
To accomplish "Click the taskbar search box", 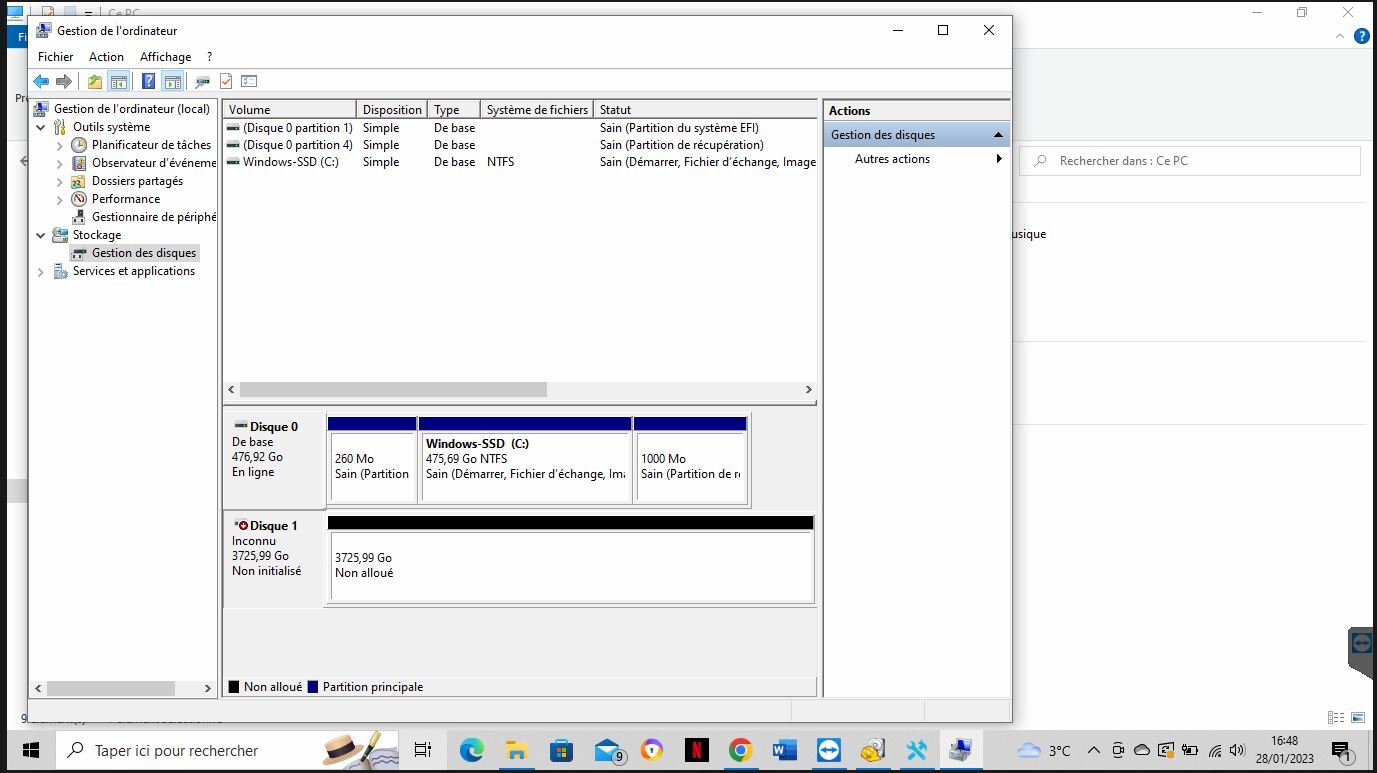I will pos(226,750).
